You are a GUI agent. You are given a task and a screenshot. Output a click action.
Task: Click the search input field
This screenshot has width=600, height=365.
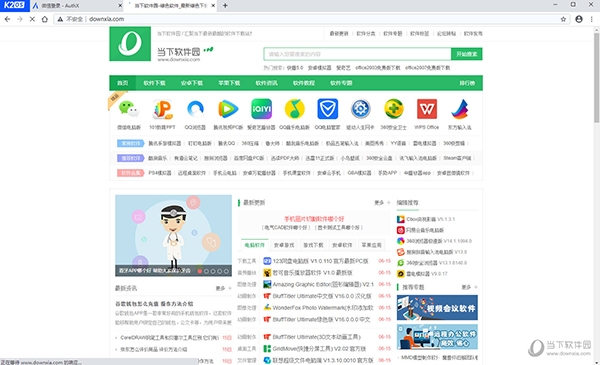coord(357,54)
